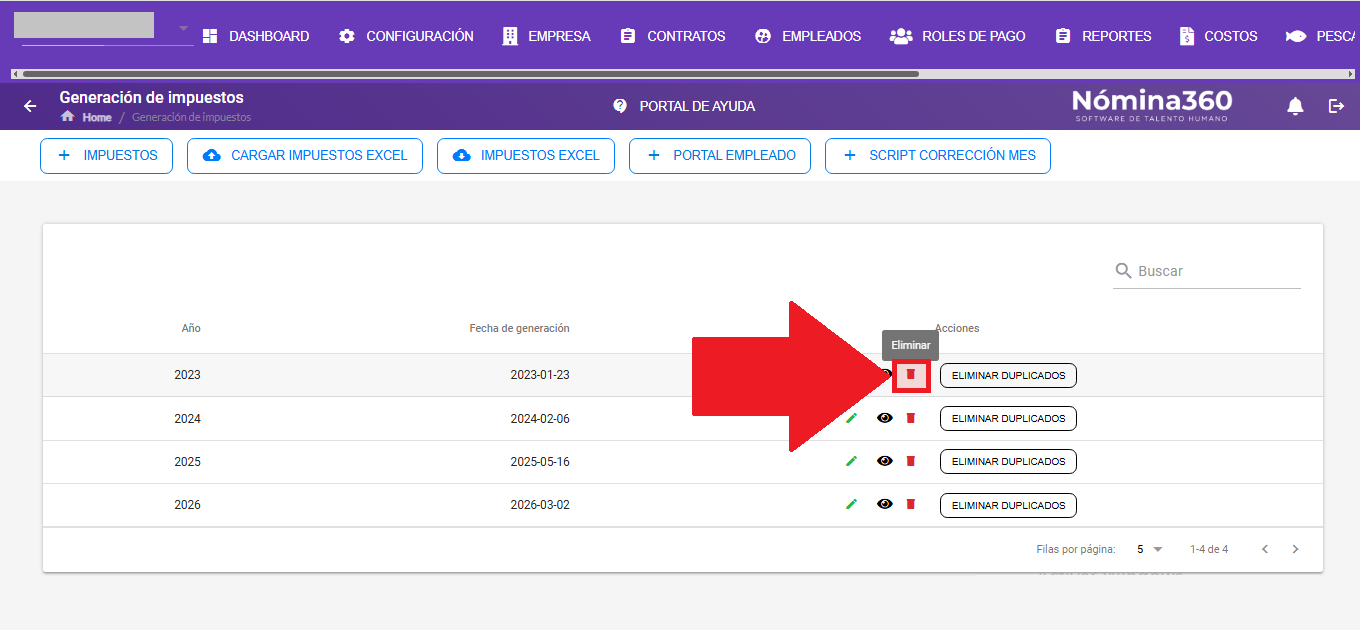Click the date 2024-02-06
Image resolution: width=1360 pixels, height=630 pixels.
[x=540, y=419]
